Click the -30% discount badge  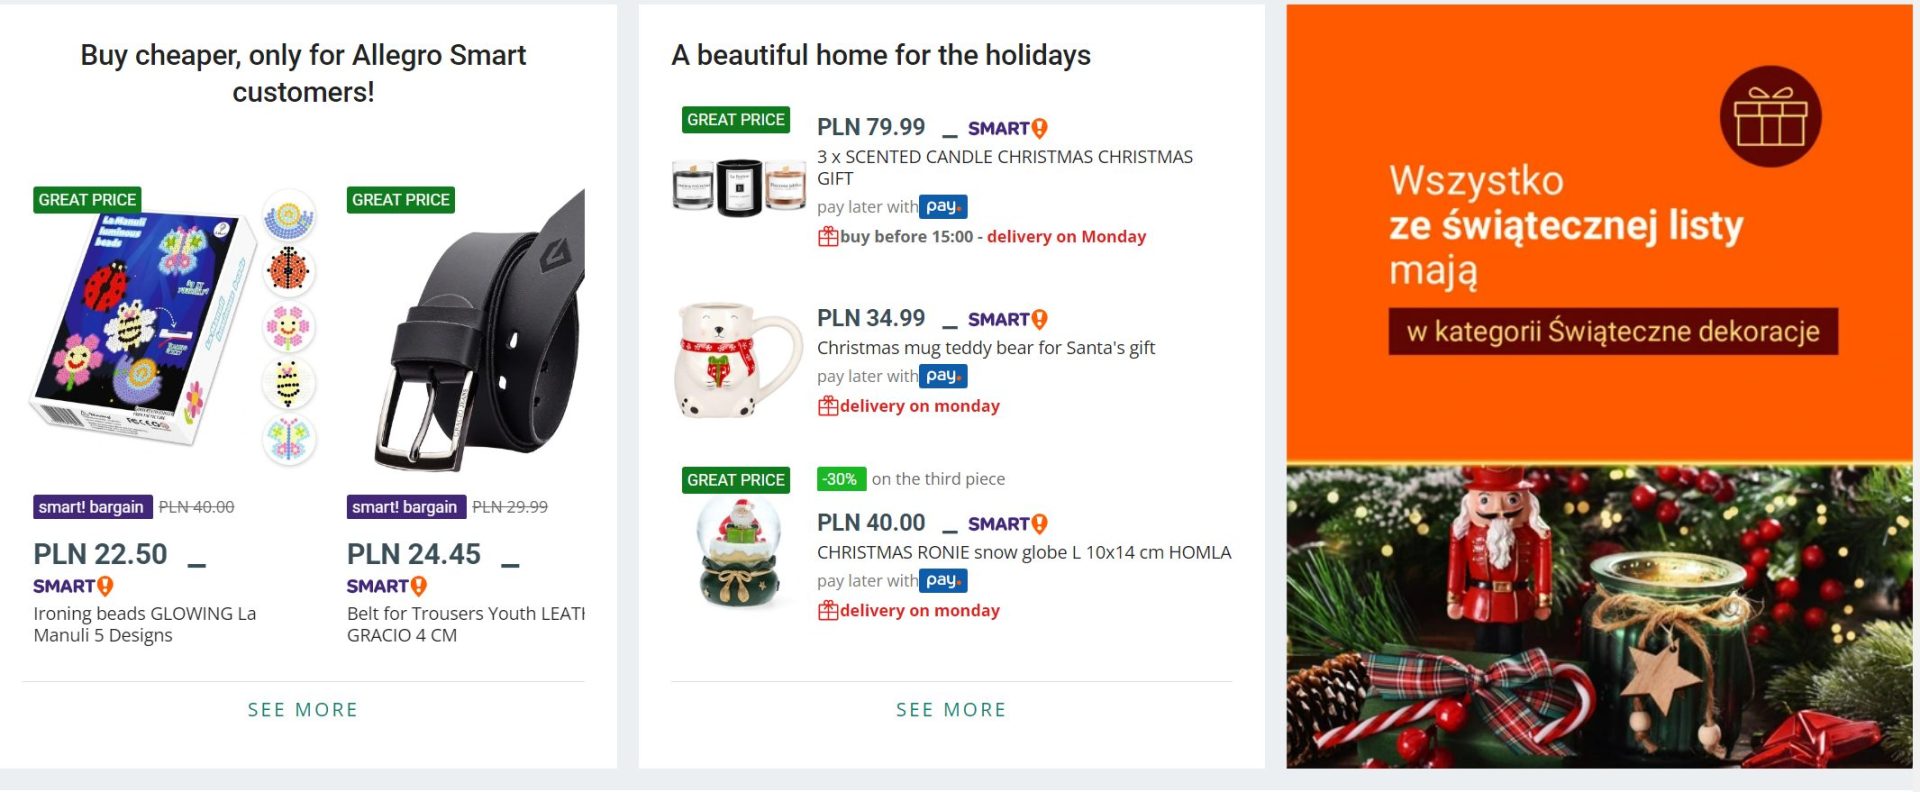coord(841,479)
